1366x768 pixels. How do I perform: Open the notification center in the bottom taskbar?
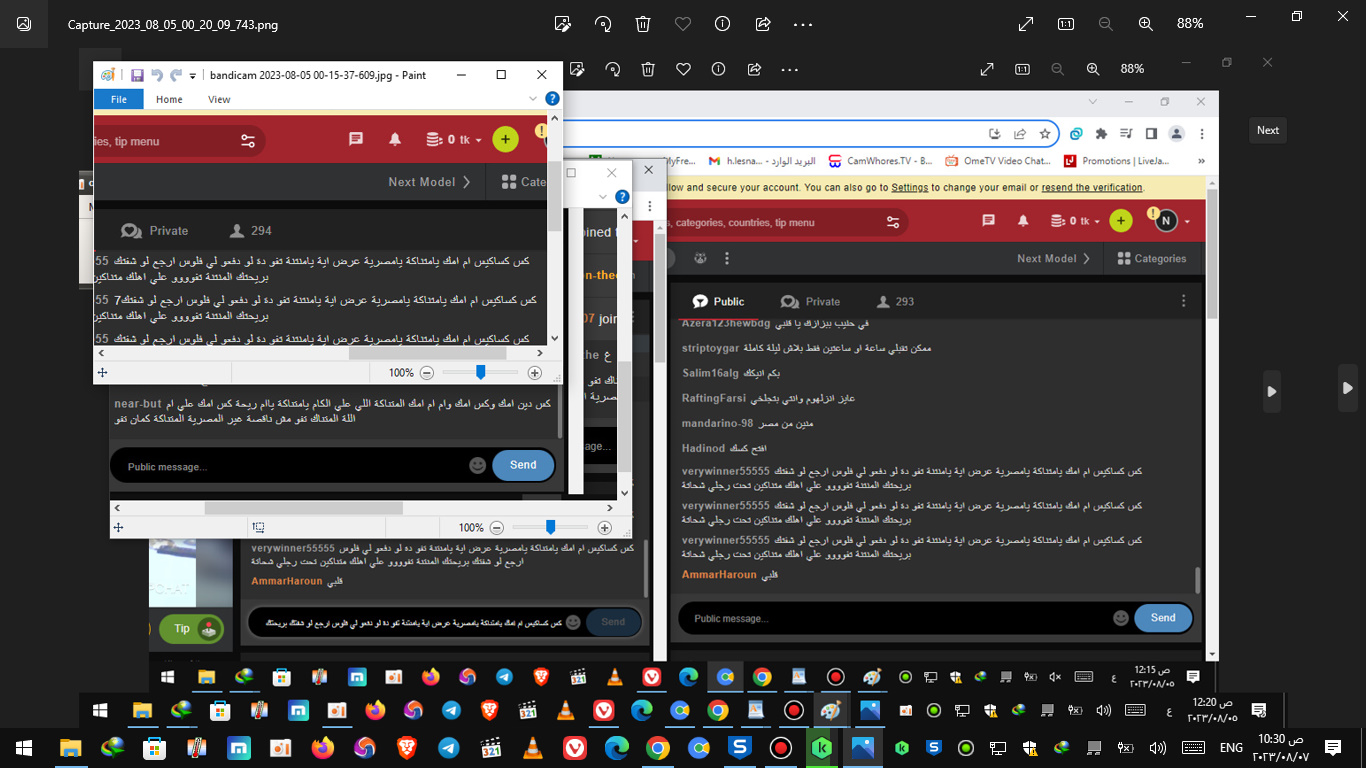(x=1332, y=748)
